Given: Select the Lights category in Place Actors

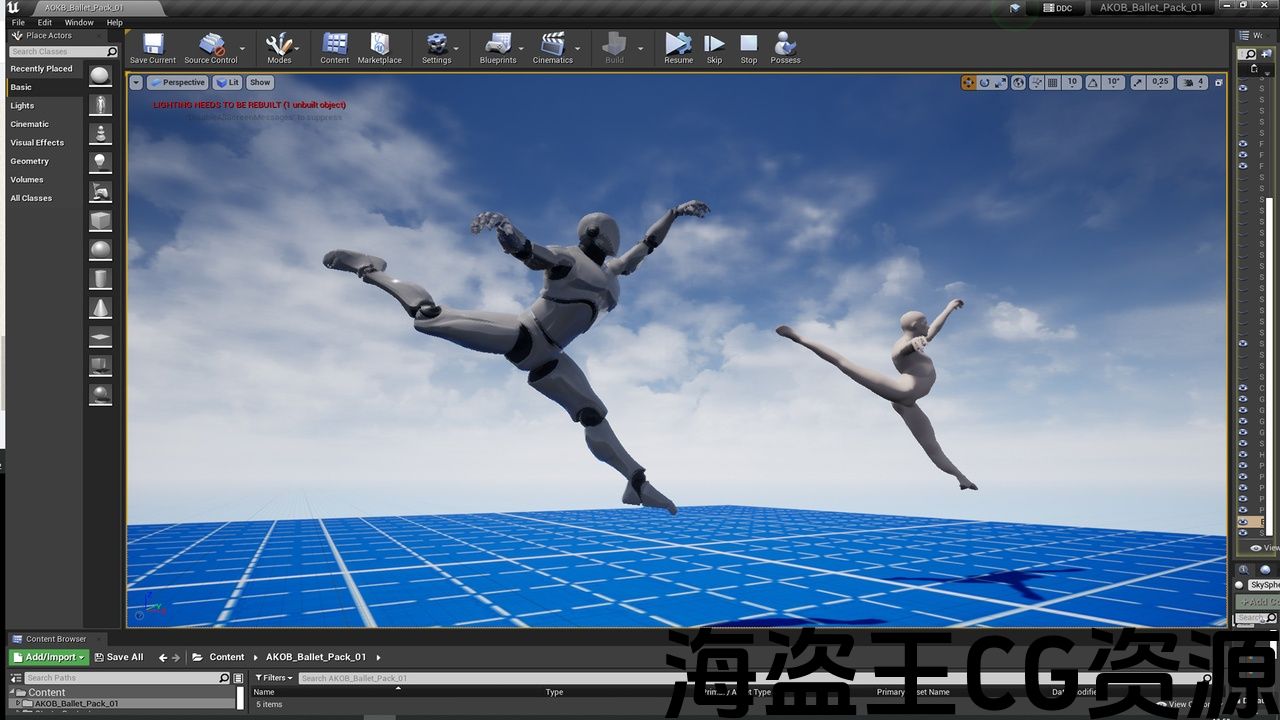Looking at the screenshot, I should point(22,106).
